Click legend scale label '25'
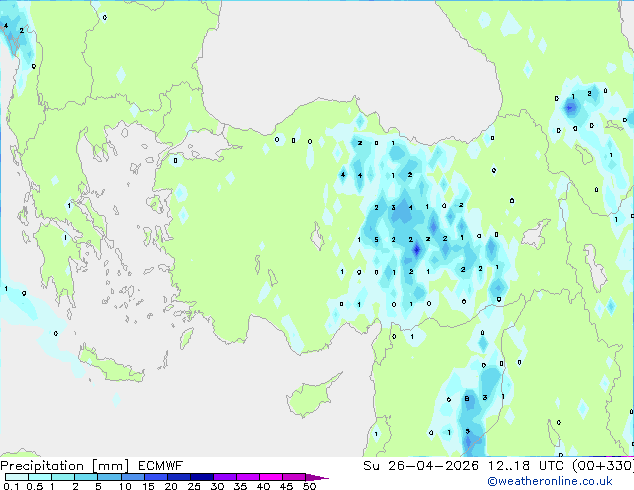634x490 pixels. tap(194, 486)
